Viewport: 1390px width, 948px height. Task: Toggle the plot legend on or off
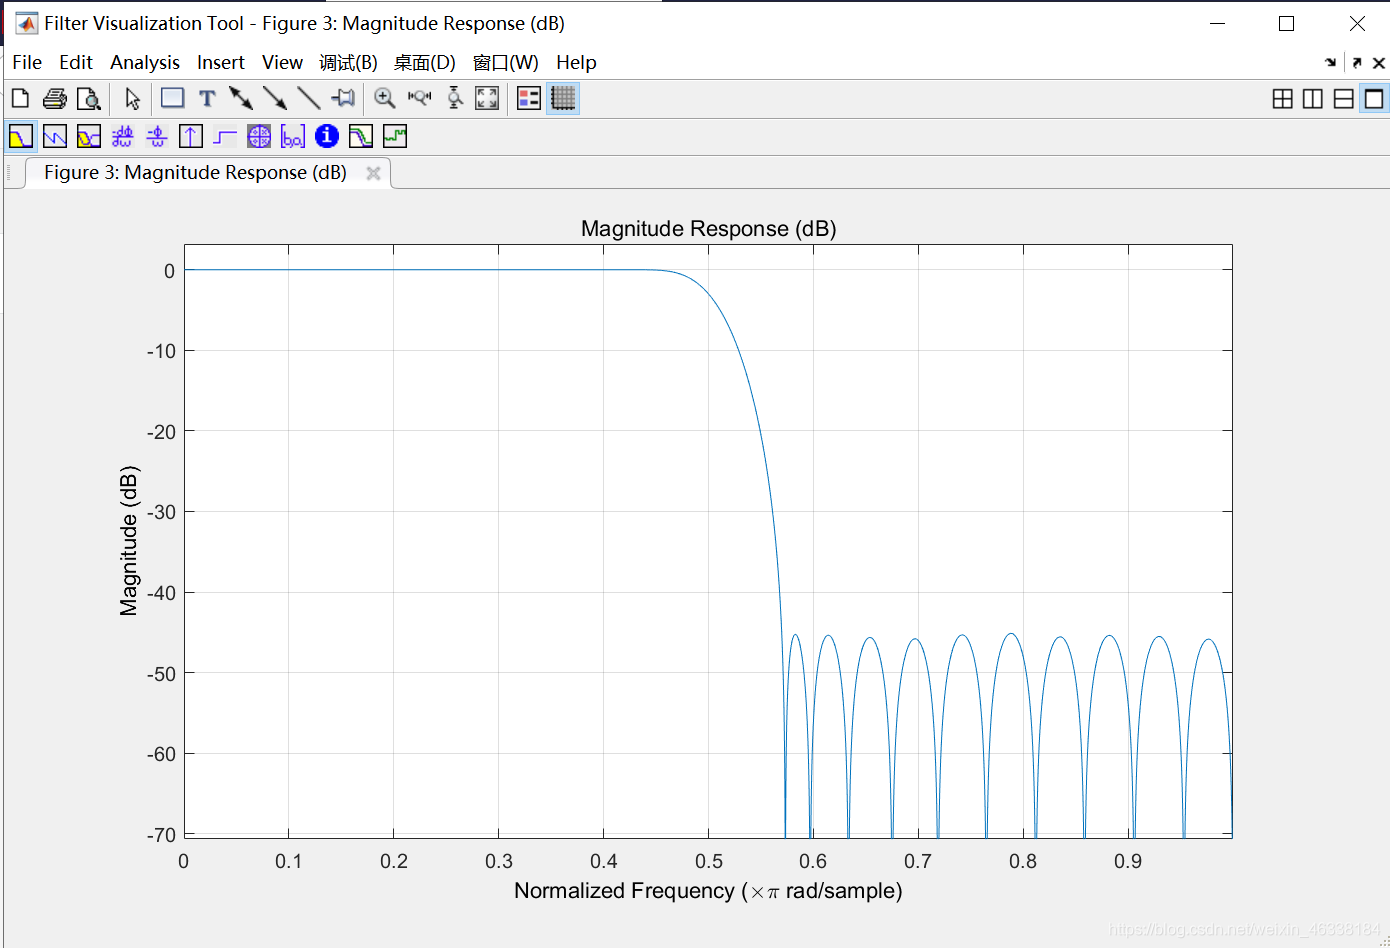(529, 98)
